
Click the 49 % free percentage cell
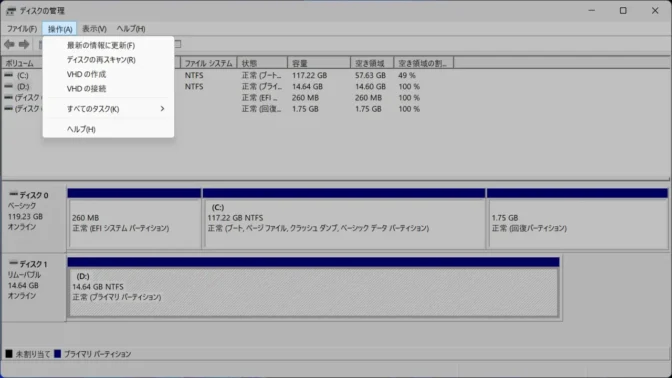coord(407,75)
